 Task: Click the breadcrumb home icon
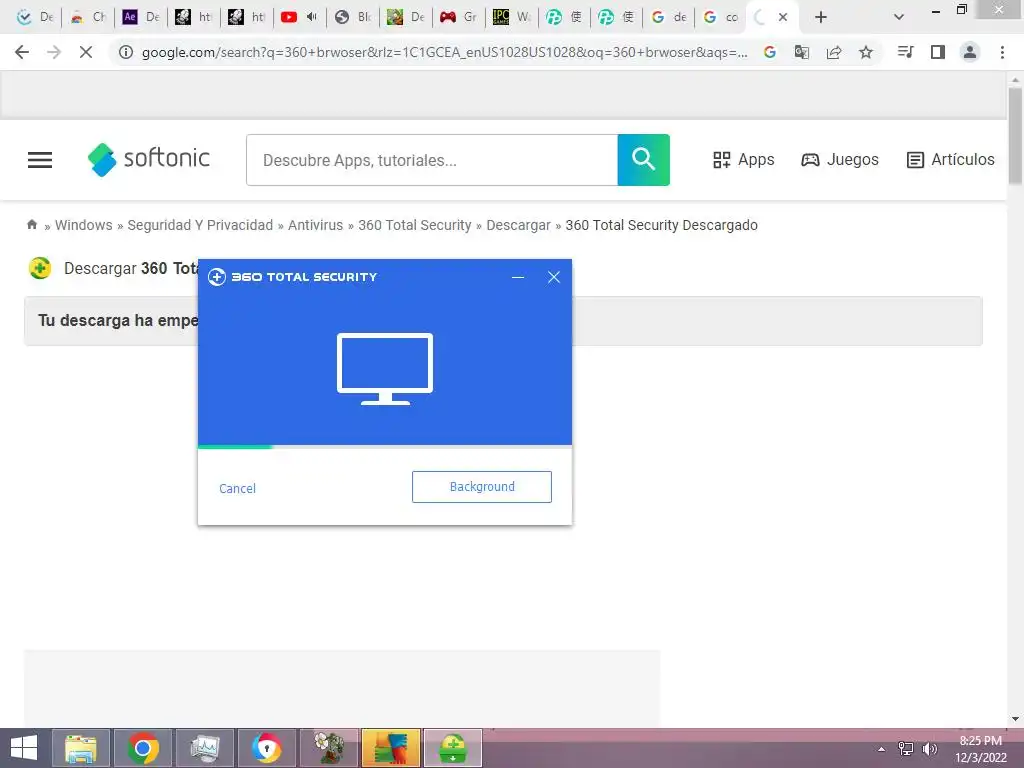pos(32,225)
